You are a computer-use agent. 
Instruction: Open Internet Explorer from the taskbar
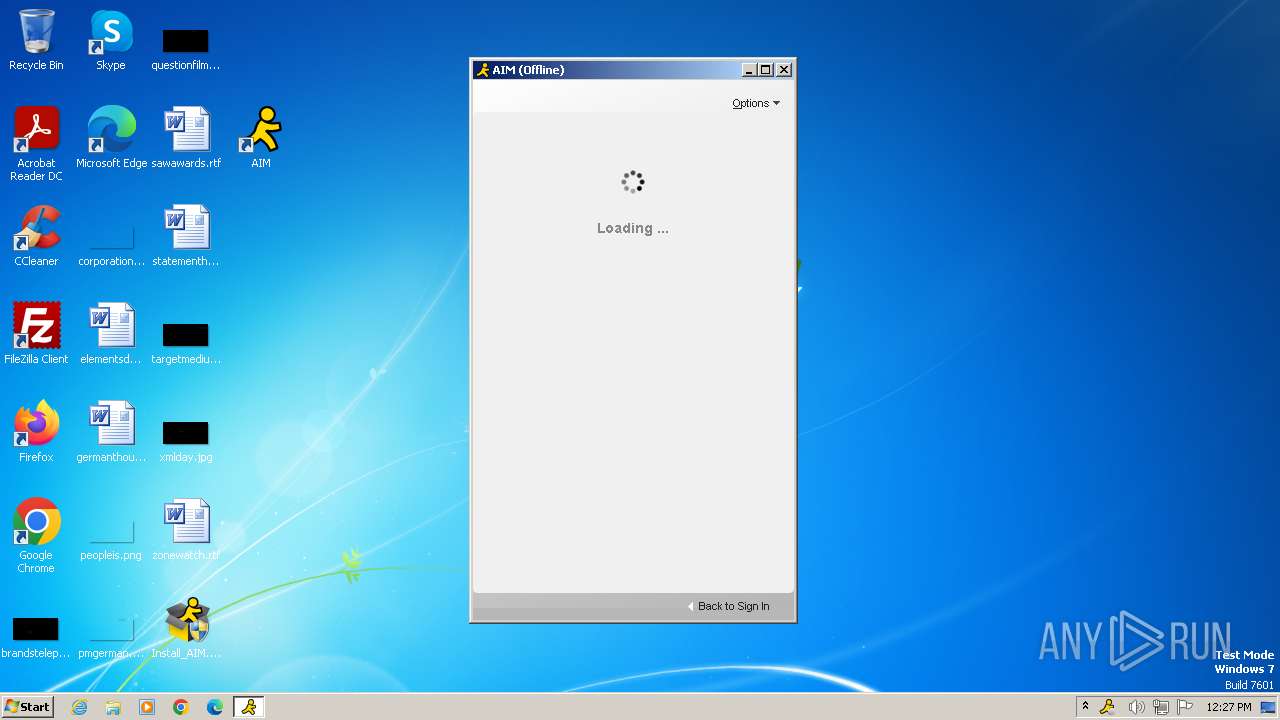point(79,707)
